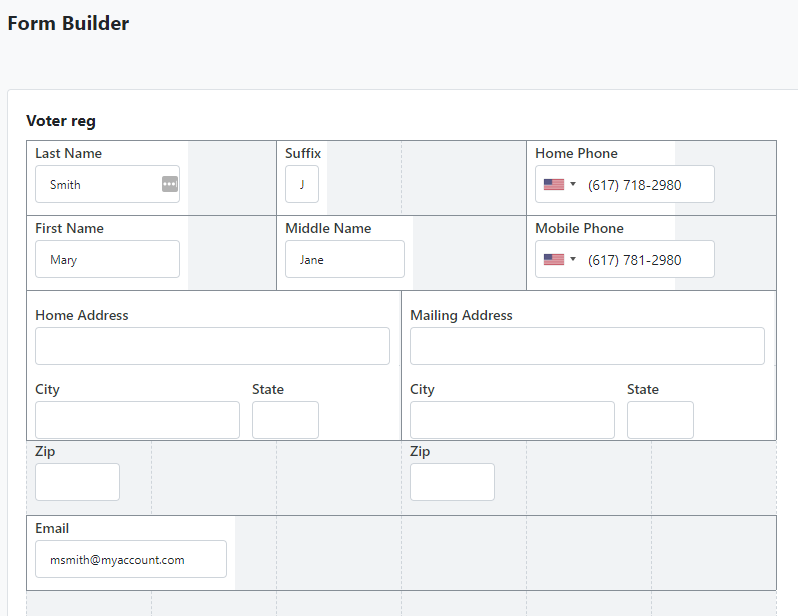Click the Middle Name label
798x616 pixels.
tap(328, 228)
